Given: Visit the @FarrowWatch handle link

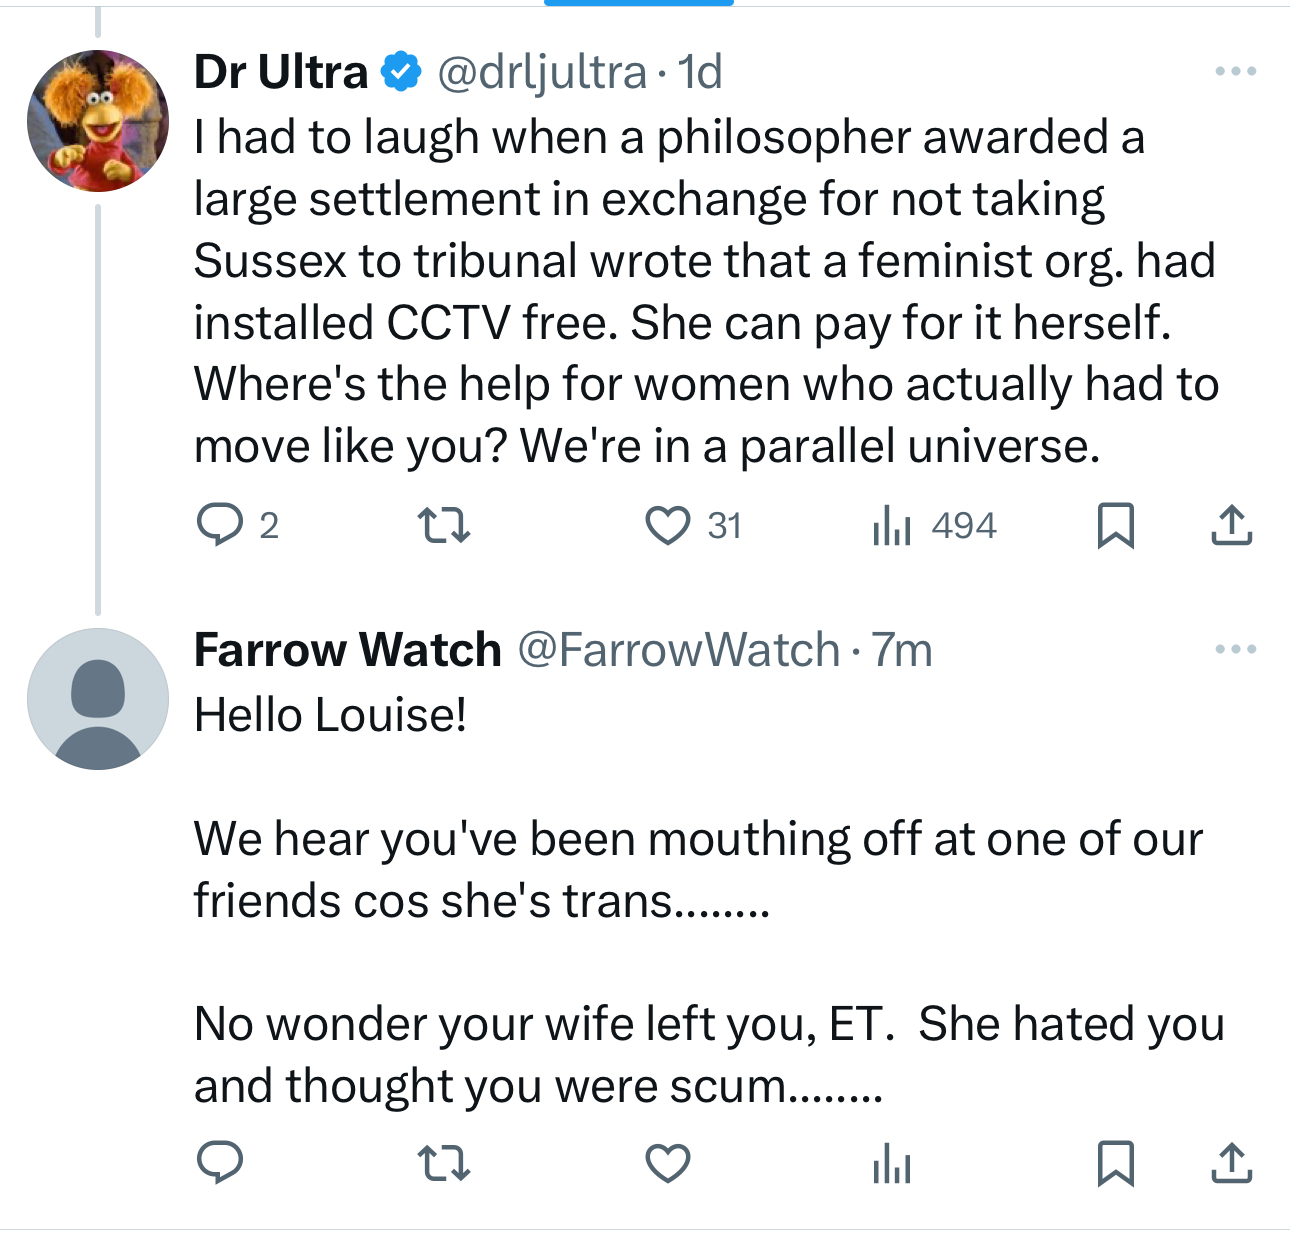Looking at the screenshot, I should point(678,650).
